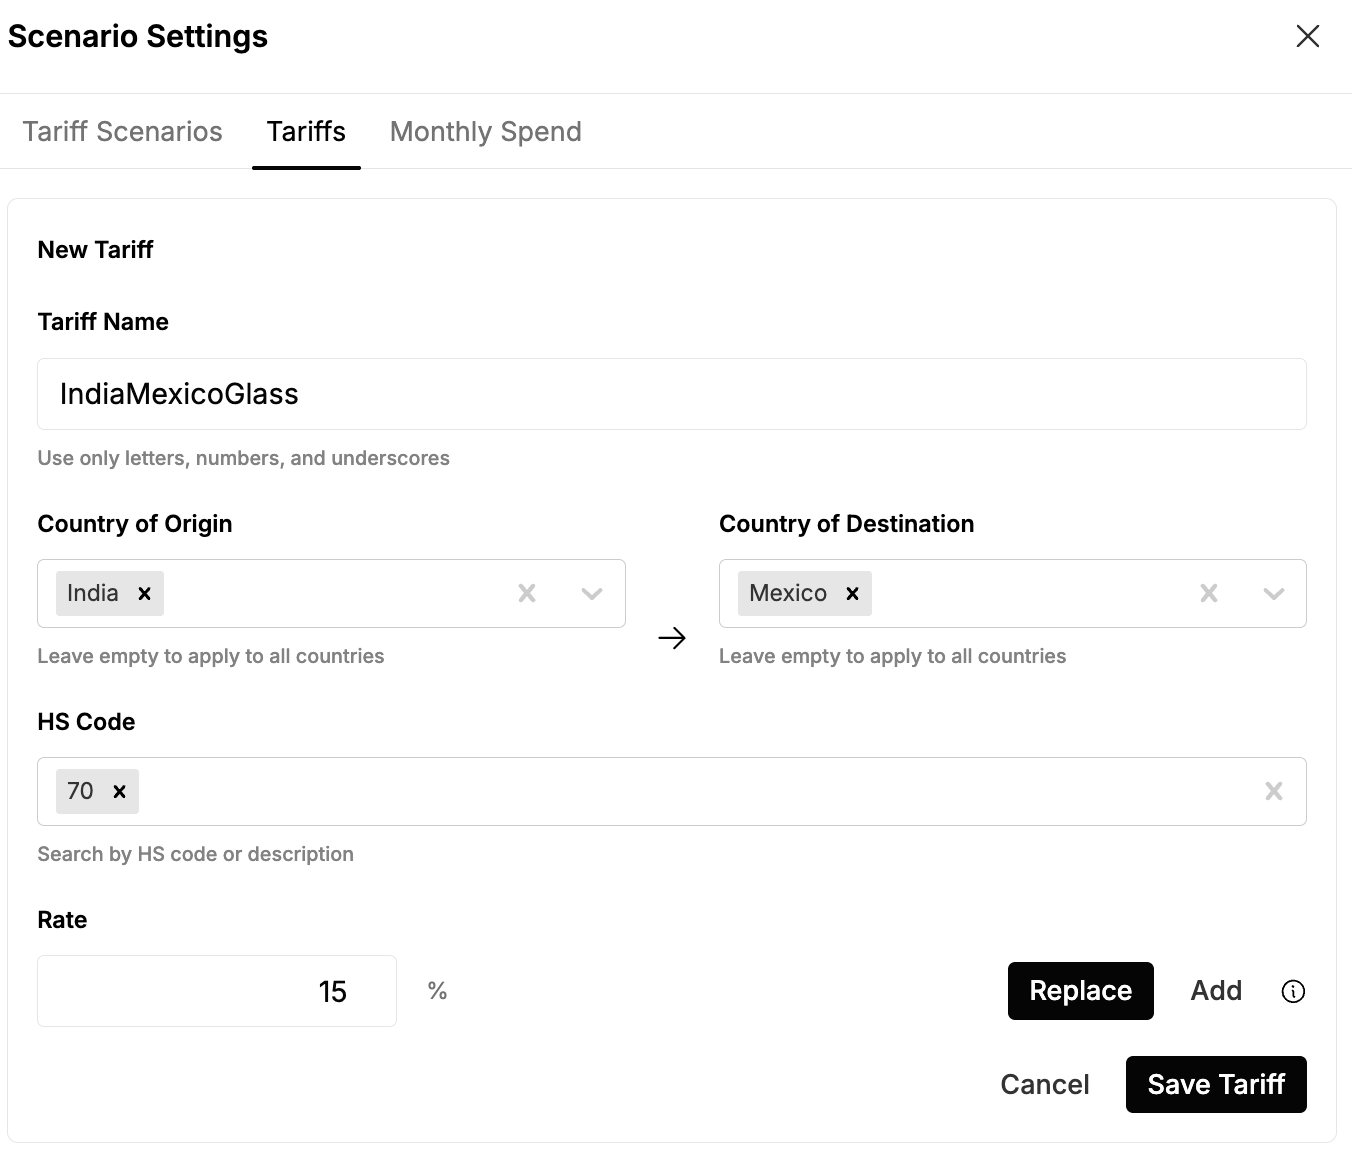Select the Tariffs tab
1352x1150 pixels.
(x=306, y=132)
